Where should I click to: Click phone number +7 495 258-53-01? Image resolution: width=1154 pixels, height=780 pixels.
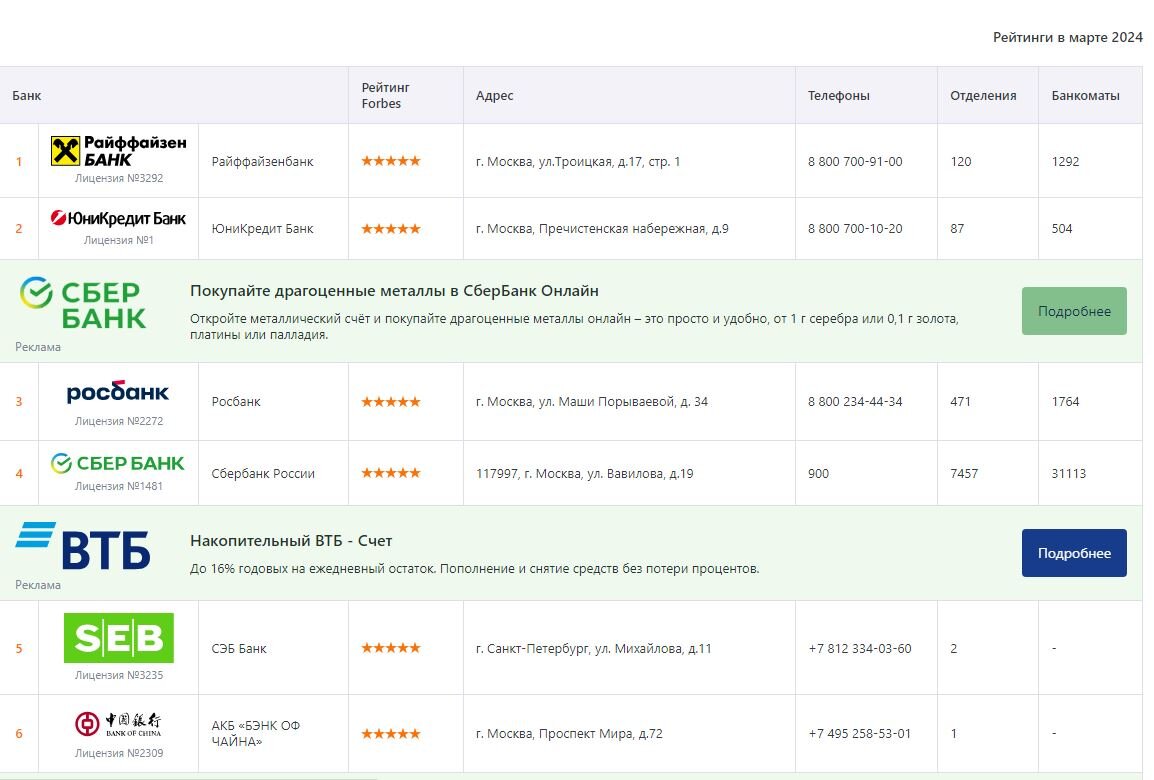click(860, 734)
